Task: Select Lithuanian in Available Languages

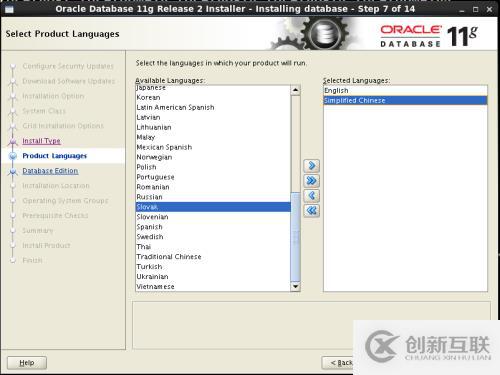Action: 213,127
